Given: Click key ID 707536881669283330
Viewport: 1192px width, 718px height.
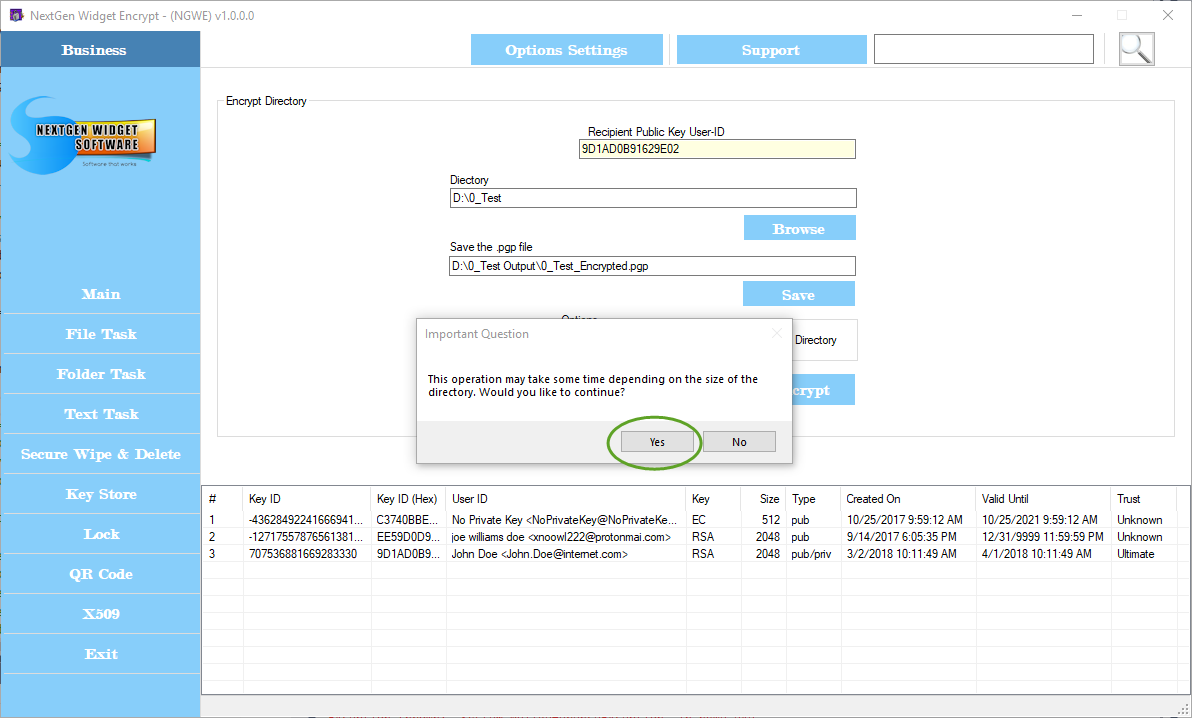Looking at the screenshot, I should [303, 554].
